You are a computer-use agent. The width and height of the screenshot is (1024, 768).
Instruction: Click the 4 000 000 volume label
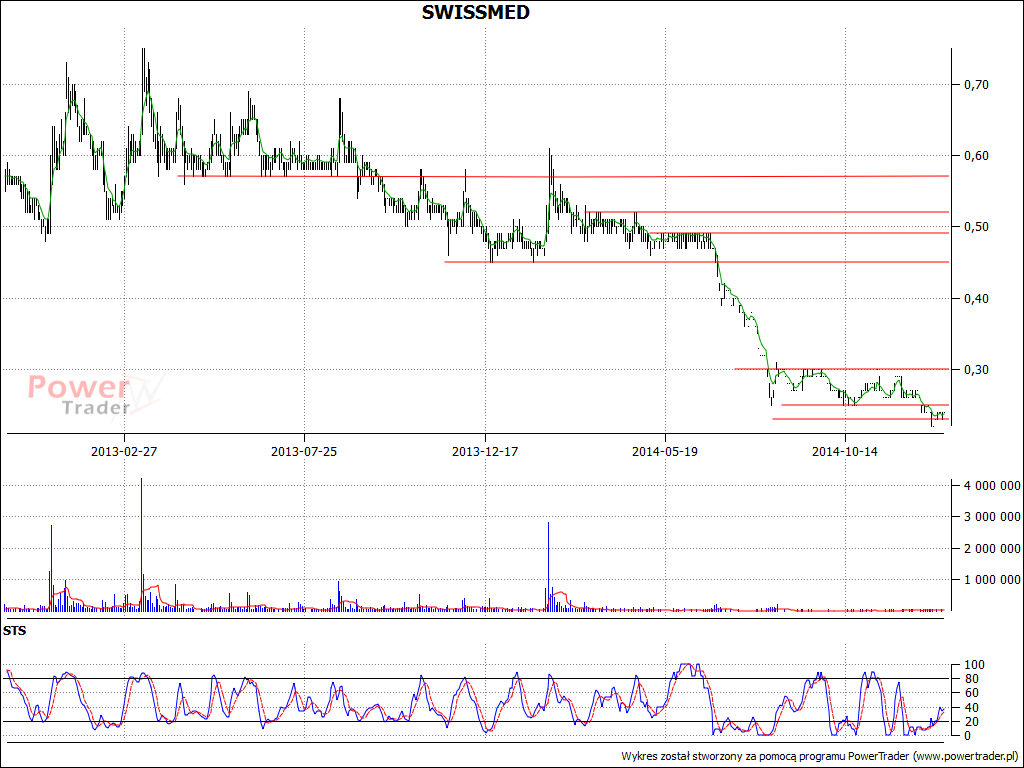(x=991, y=485)
